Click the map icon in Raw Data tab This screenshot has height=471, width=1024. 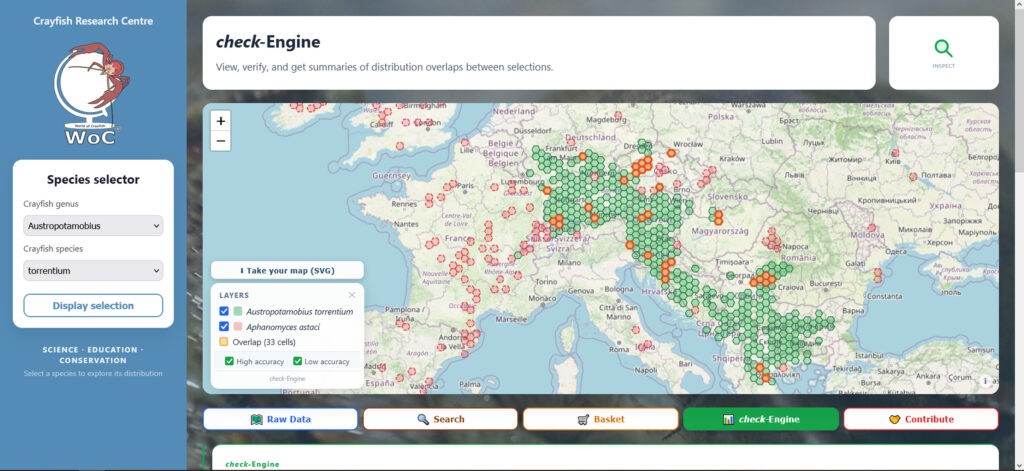pos(256,419)
